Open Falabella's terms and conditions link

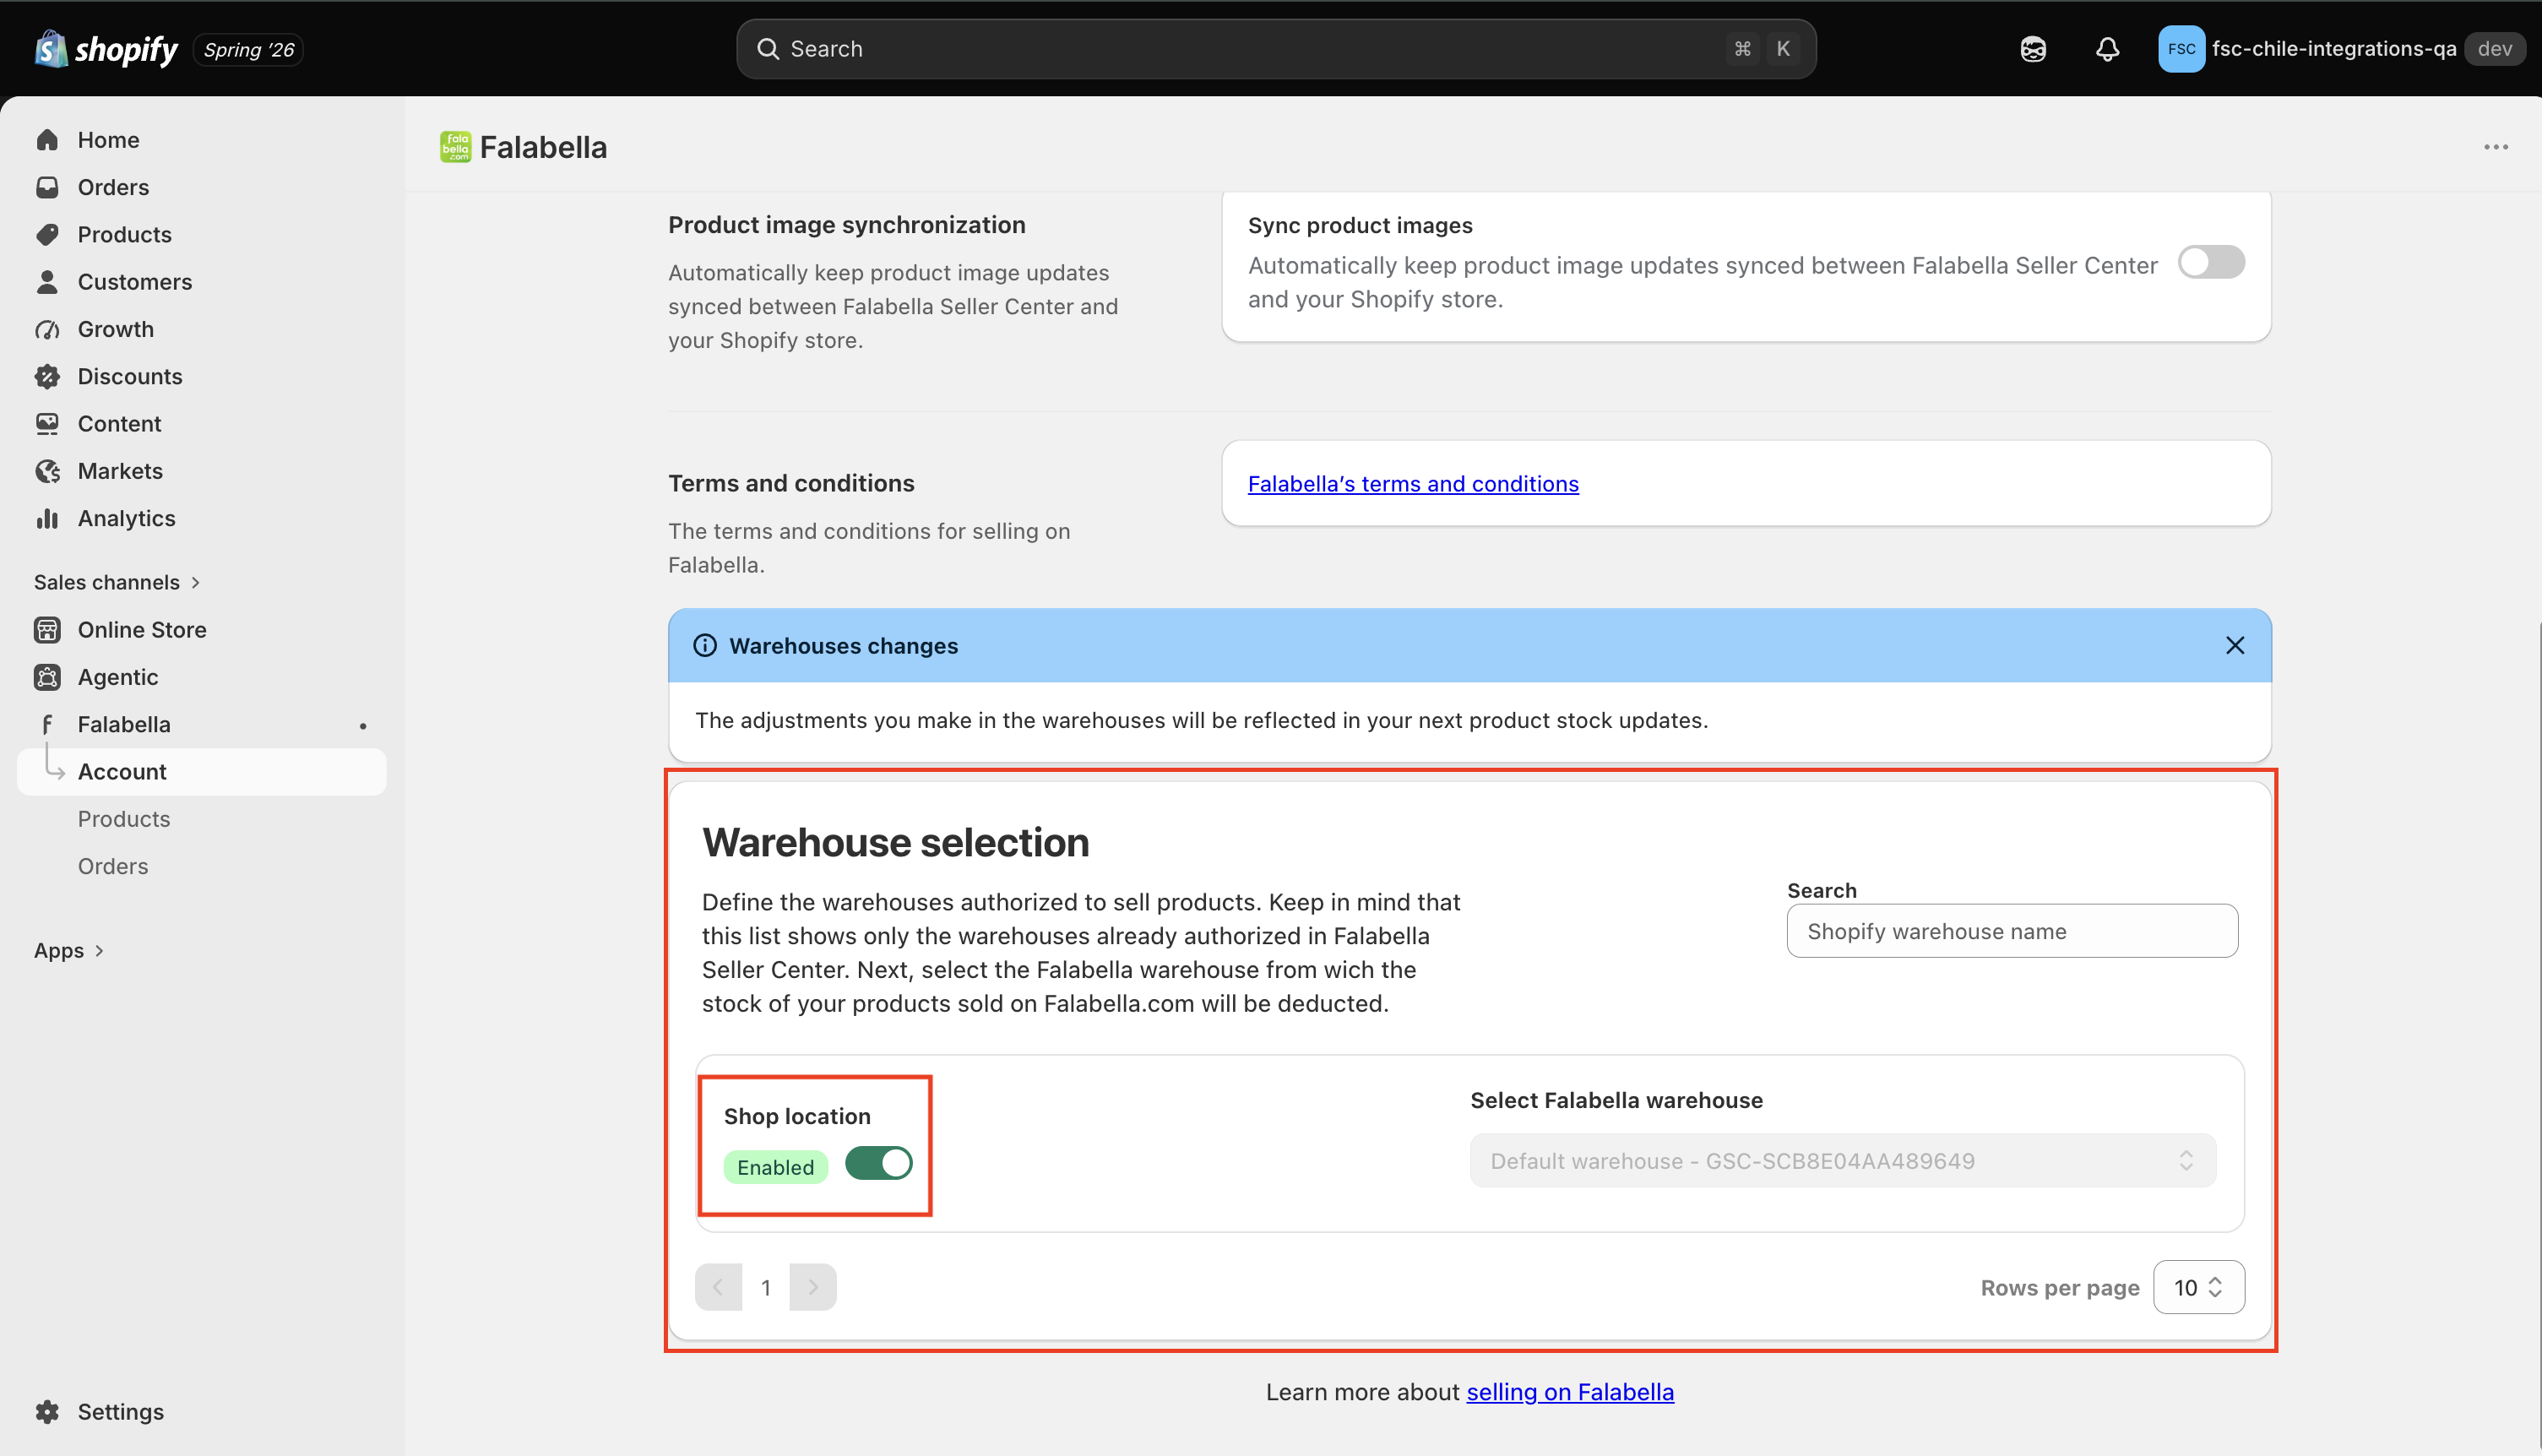(1413, 484)
